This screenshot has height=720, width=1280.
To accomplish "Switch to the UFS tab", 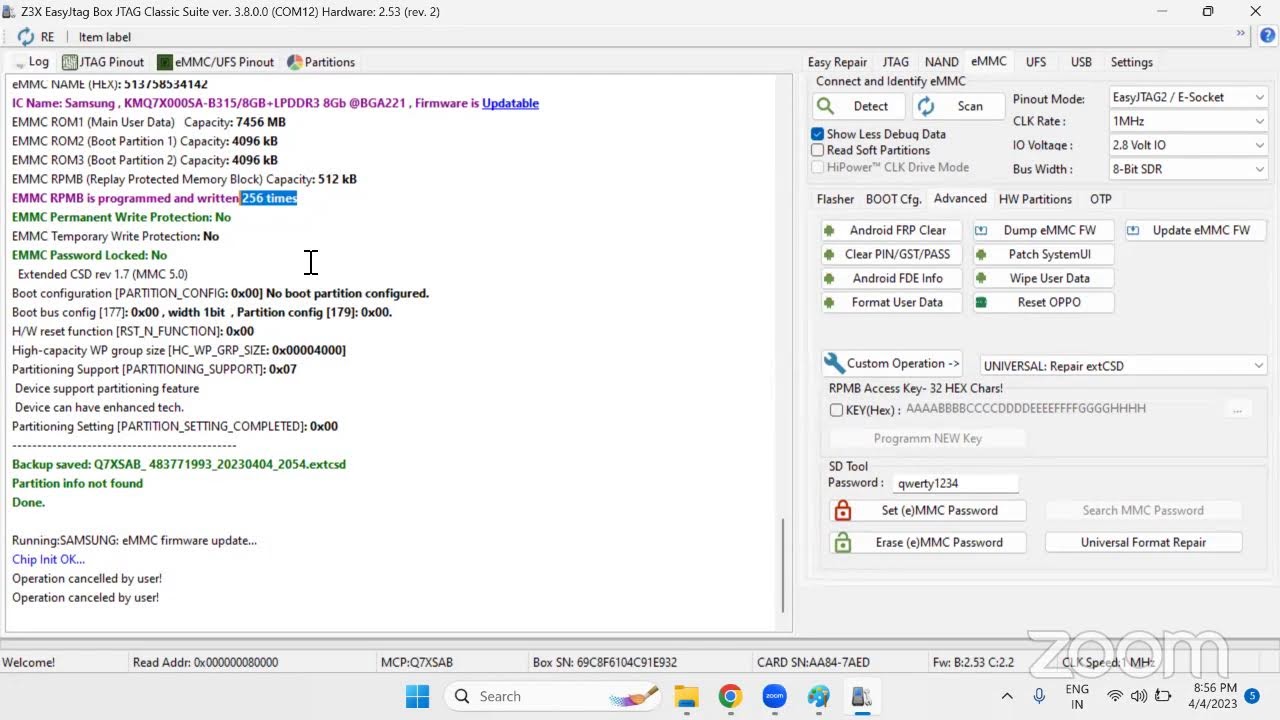I will (1036, 62).
